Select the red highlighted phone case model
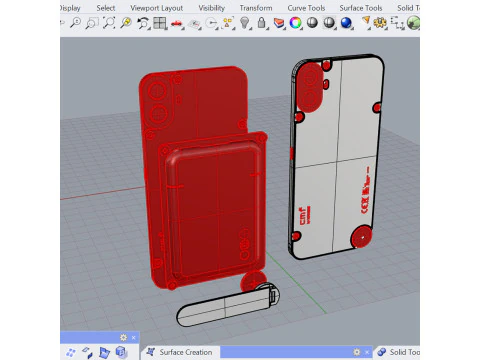Image resolution: width=480 pixels, height=360 pixels. pos(203,178)
